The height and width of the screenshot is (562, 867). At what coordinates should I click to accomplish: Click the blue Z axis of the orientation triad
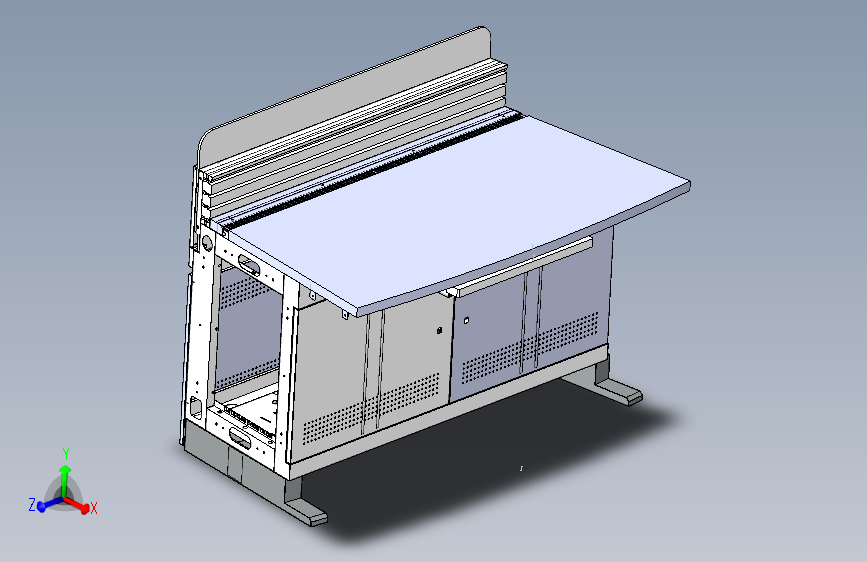(51, 504)
